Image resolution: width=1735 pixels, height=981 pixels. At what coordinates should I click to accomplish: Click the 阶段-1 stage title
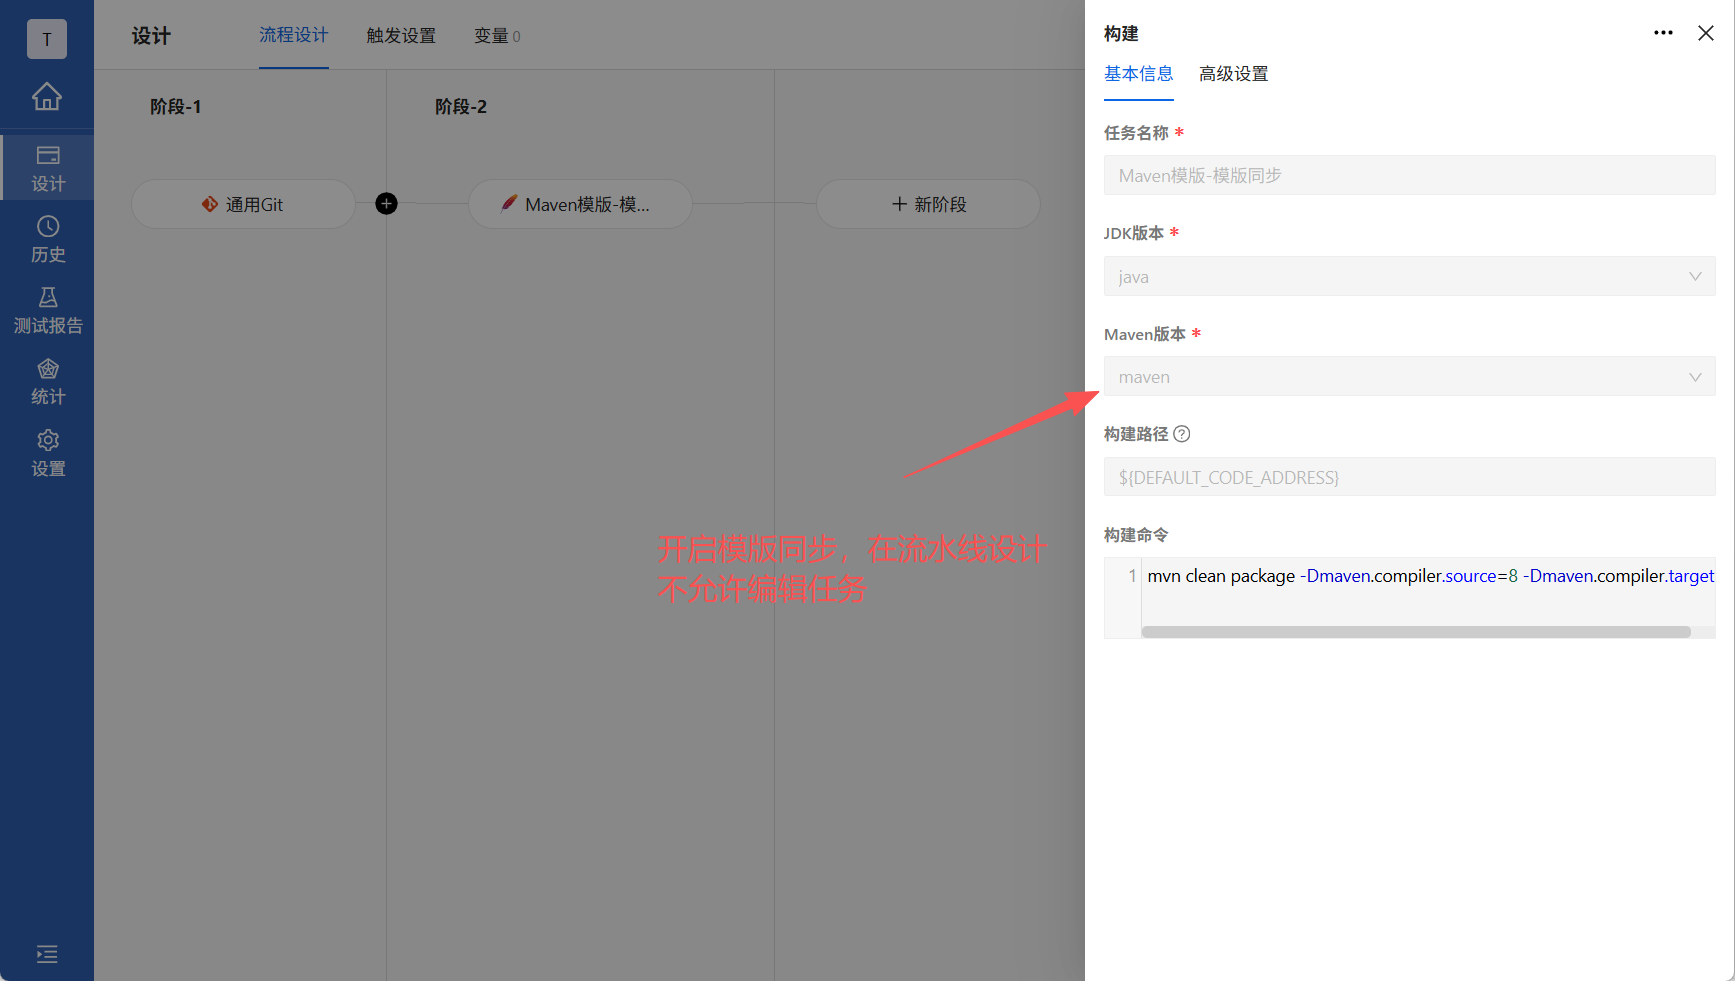tap(176, 107)
